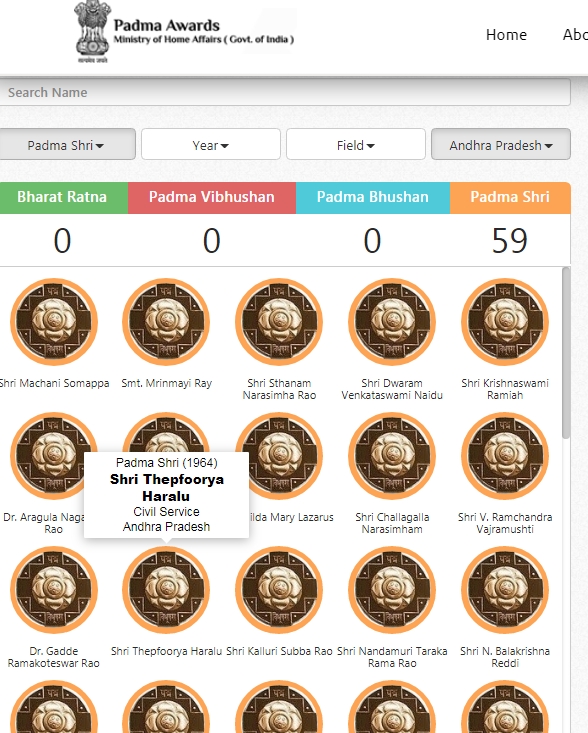This screenshot has height=733, width=588.
Task: Click the Smt. Mrinmayi Ray name
Action: tap(166, 383)
